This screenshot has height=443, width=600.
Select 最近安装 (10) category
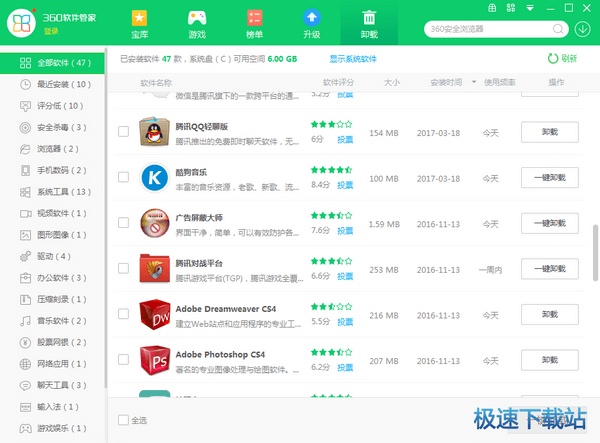click(x=52, y=85)
